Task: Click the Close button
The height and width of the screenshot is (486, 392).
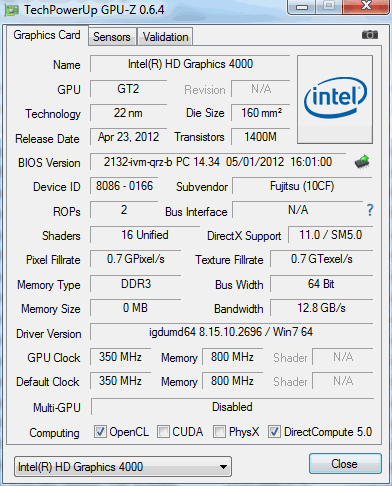Action: (x=345, y=464)
